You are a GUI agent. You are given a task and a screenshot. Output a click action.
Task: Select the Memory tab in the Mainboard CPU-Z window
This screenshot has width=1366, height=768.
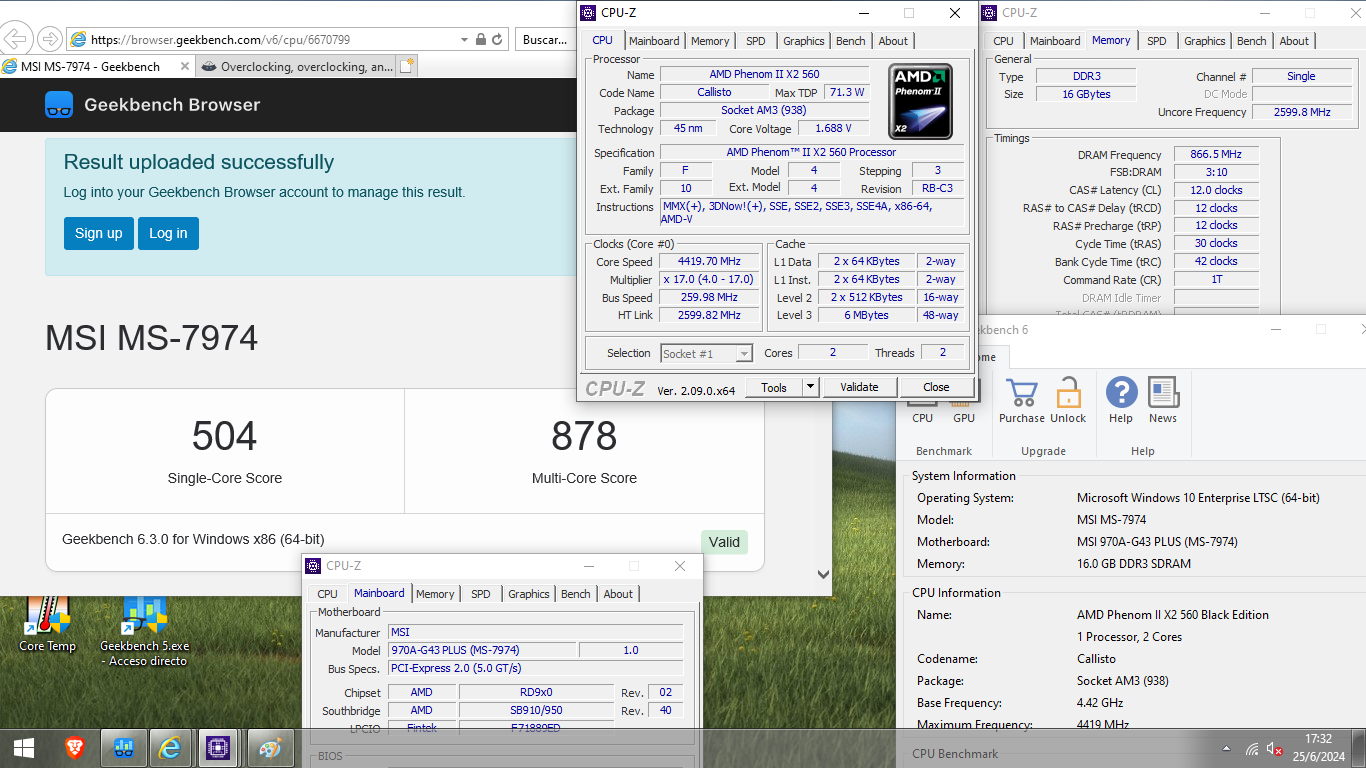(x=435, y=594)
